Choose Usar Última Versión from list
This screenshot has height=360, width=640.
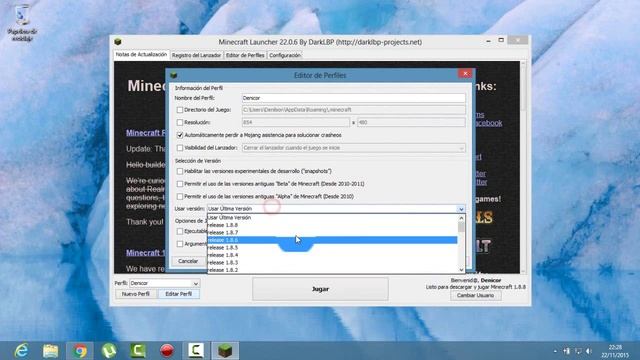(x=332, y=218)
